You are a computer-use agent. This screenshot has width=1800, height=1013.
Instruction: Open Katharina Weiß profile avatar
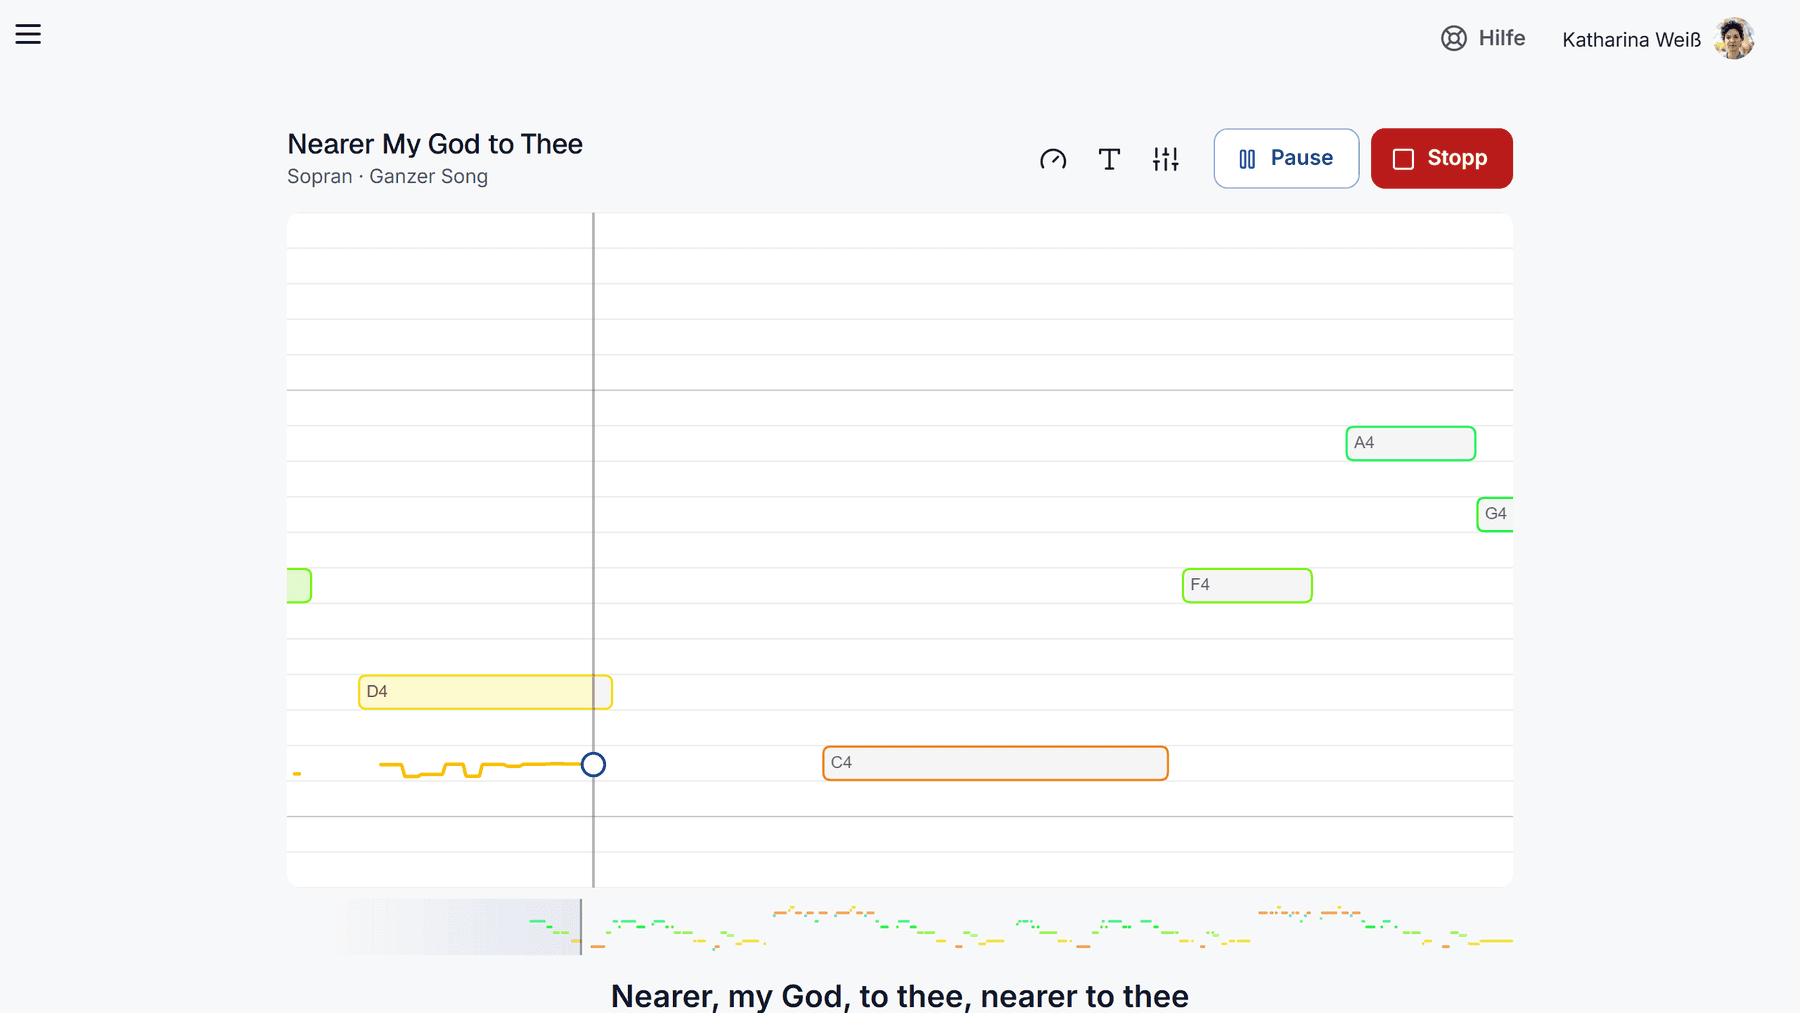pos(1734,39)
